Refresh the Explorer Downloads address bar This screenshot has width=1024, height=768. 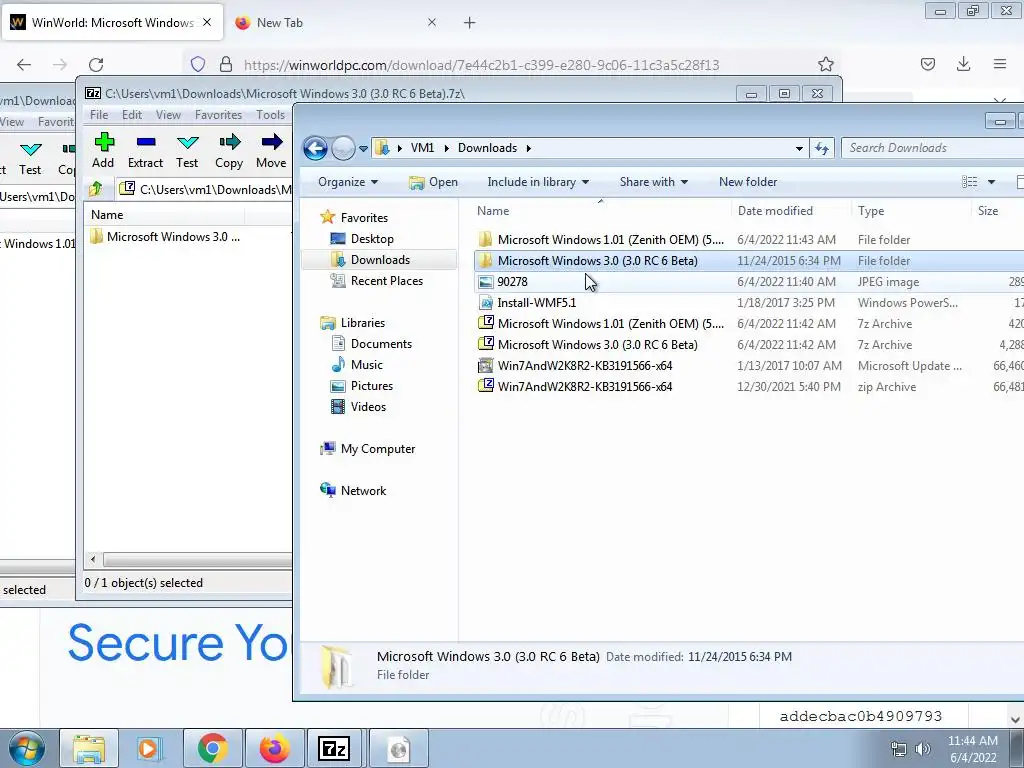(x=822, y=148)
